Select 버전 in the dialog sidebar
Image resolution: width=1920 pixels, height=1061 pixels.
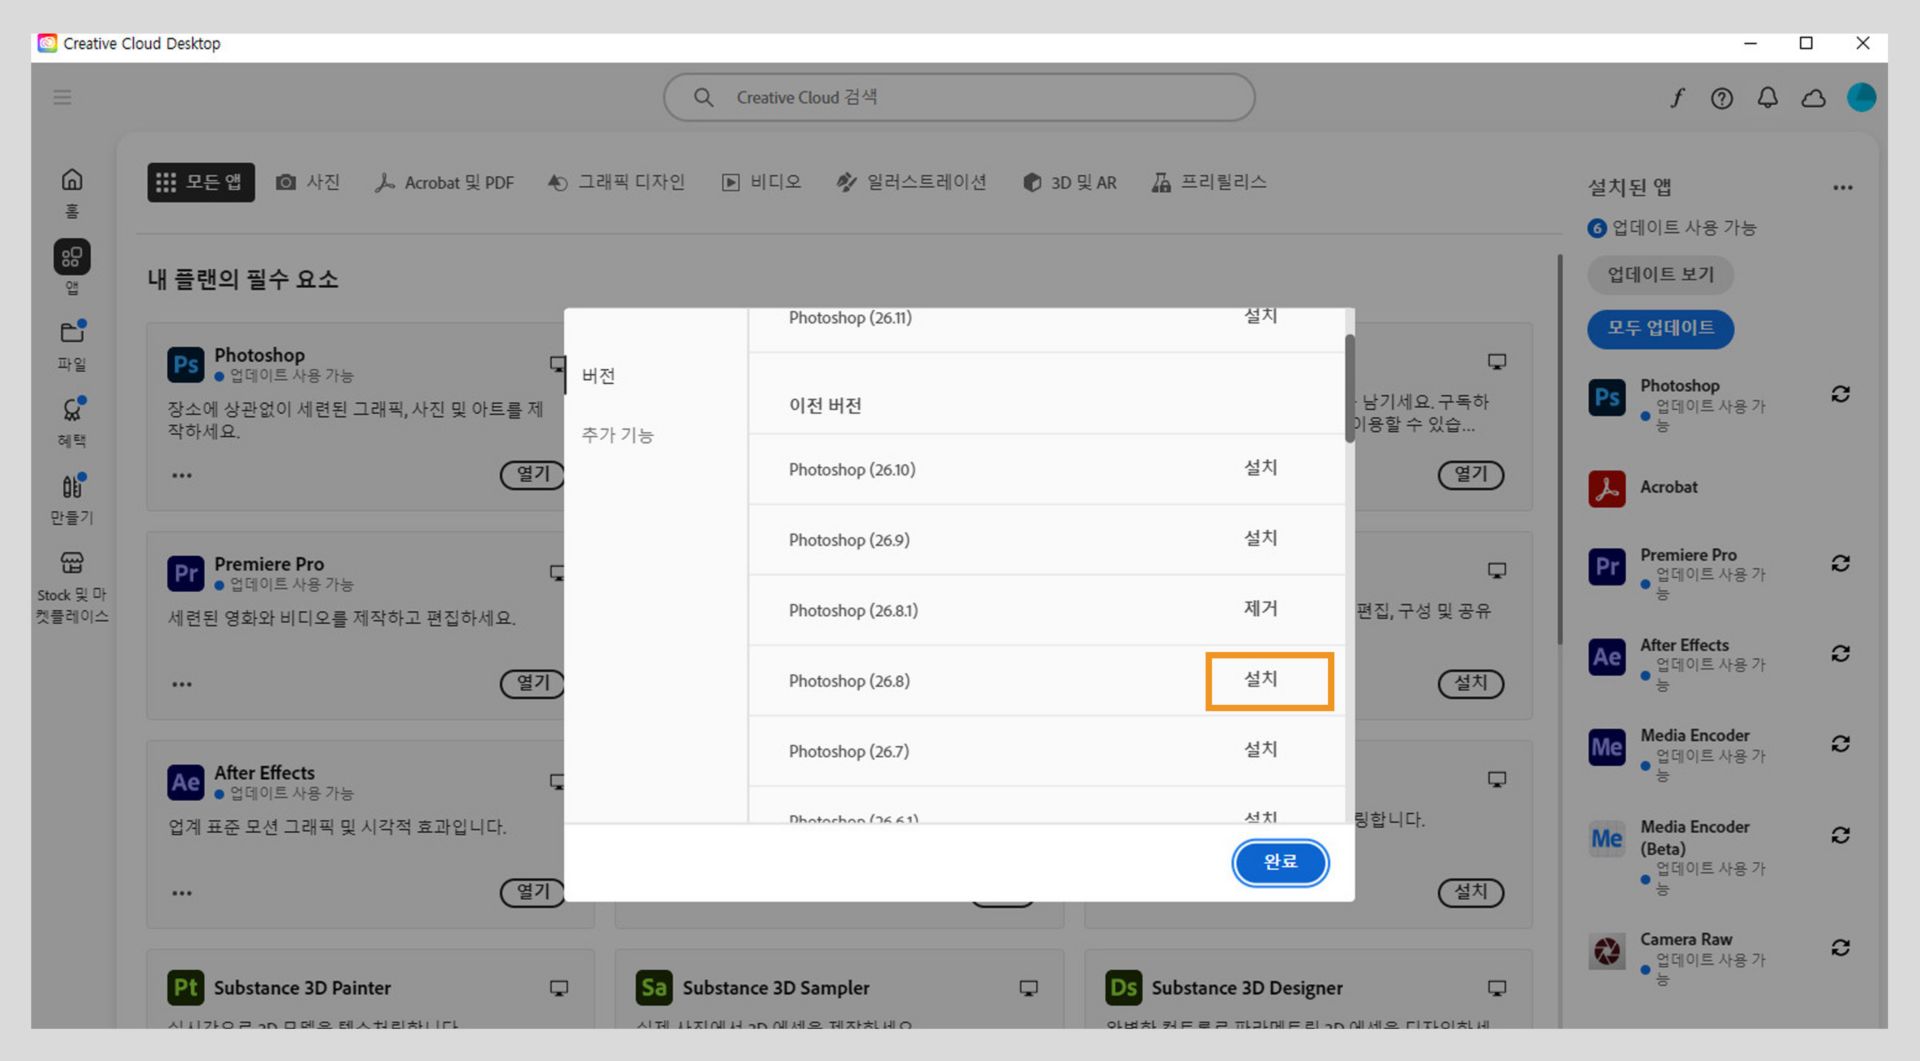pyautogui.click(x=598, y=376)
